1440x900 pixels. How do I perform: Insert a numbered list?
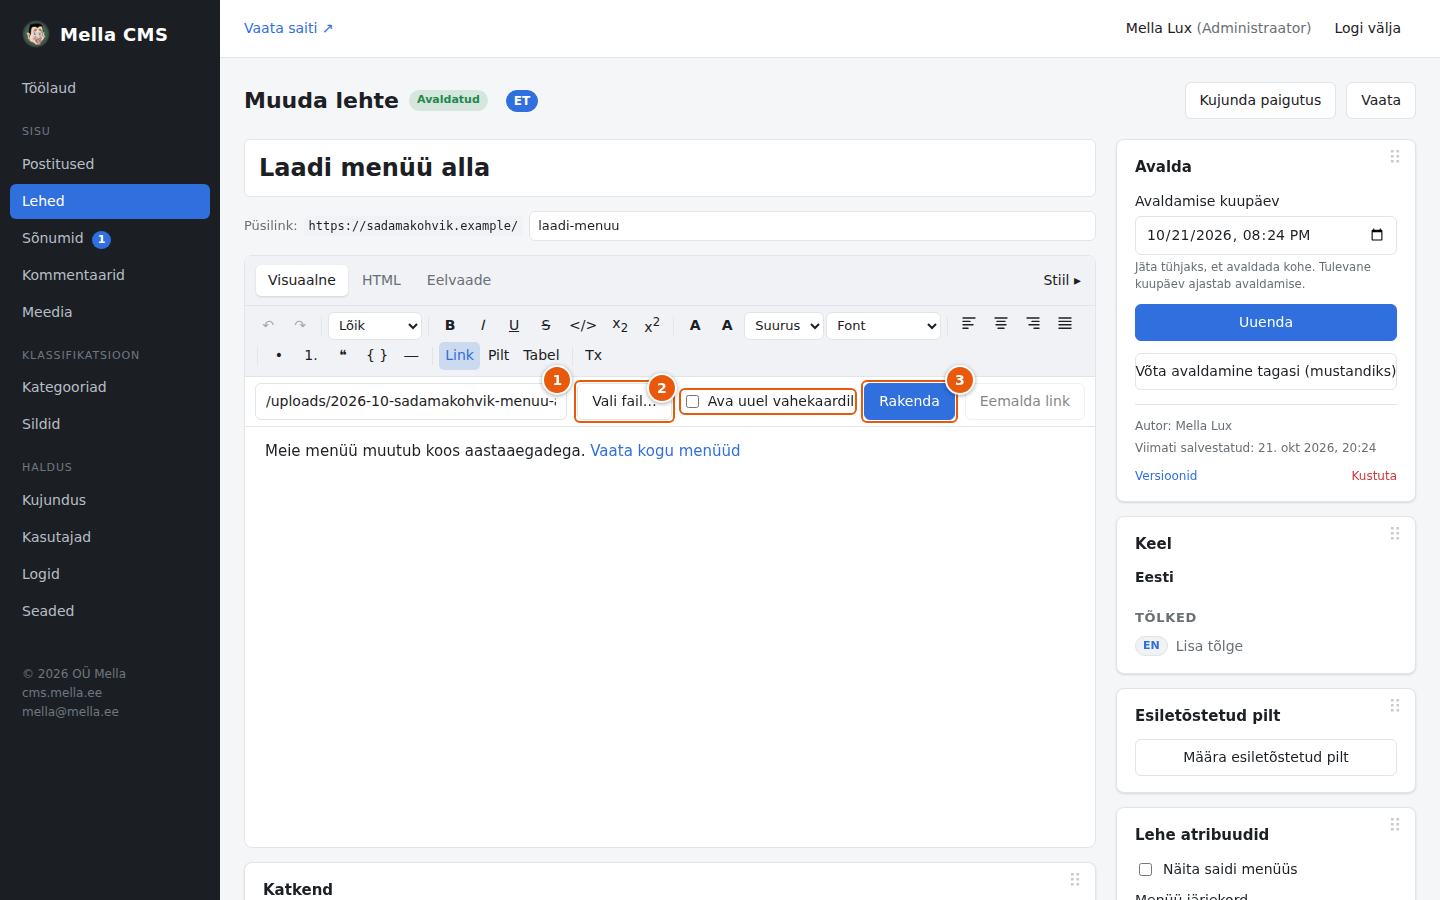coord(311,356)
